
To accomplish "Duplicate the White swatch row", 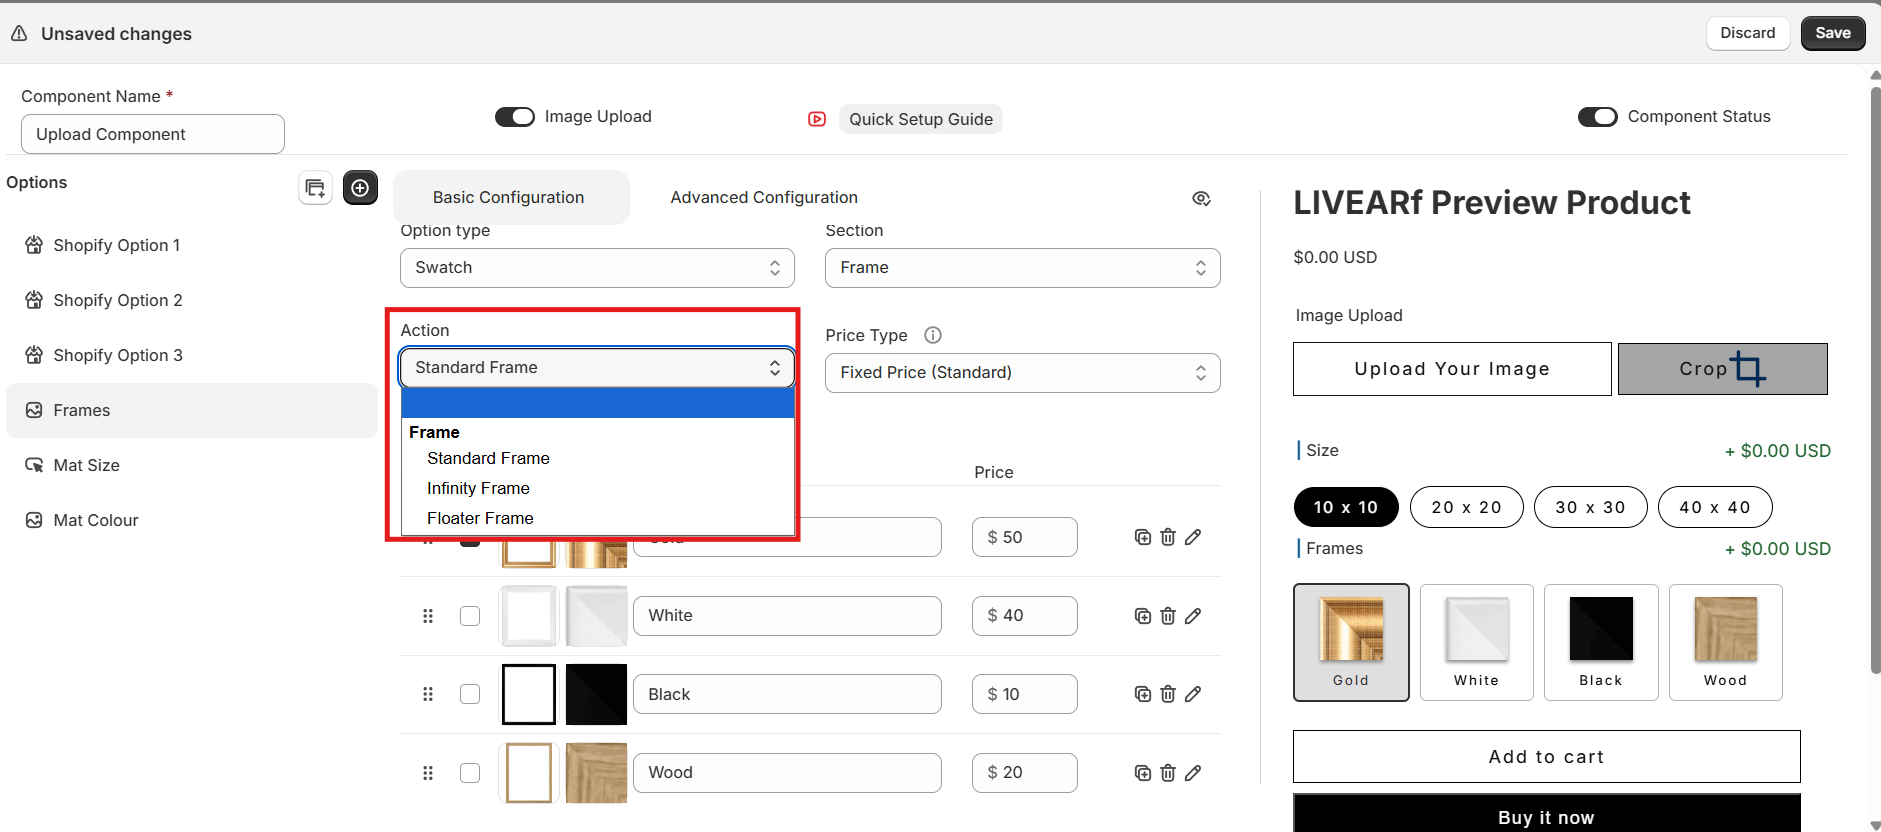I will [1142, 616].
